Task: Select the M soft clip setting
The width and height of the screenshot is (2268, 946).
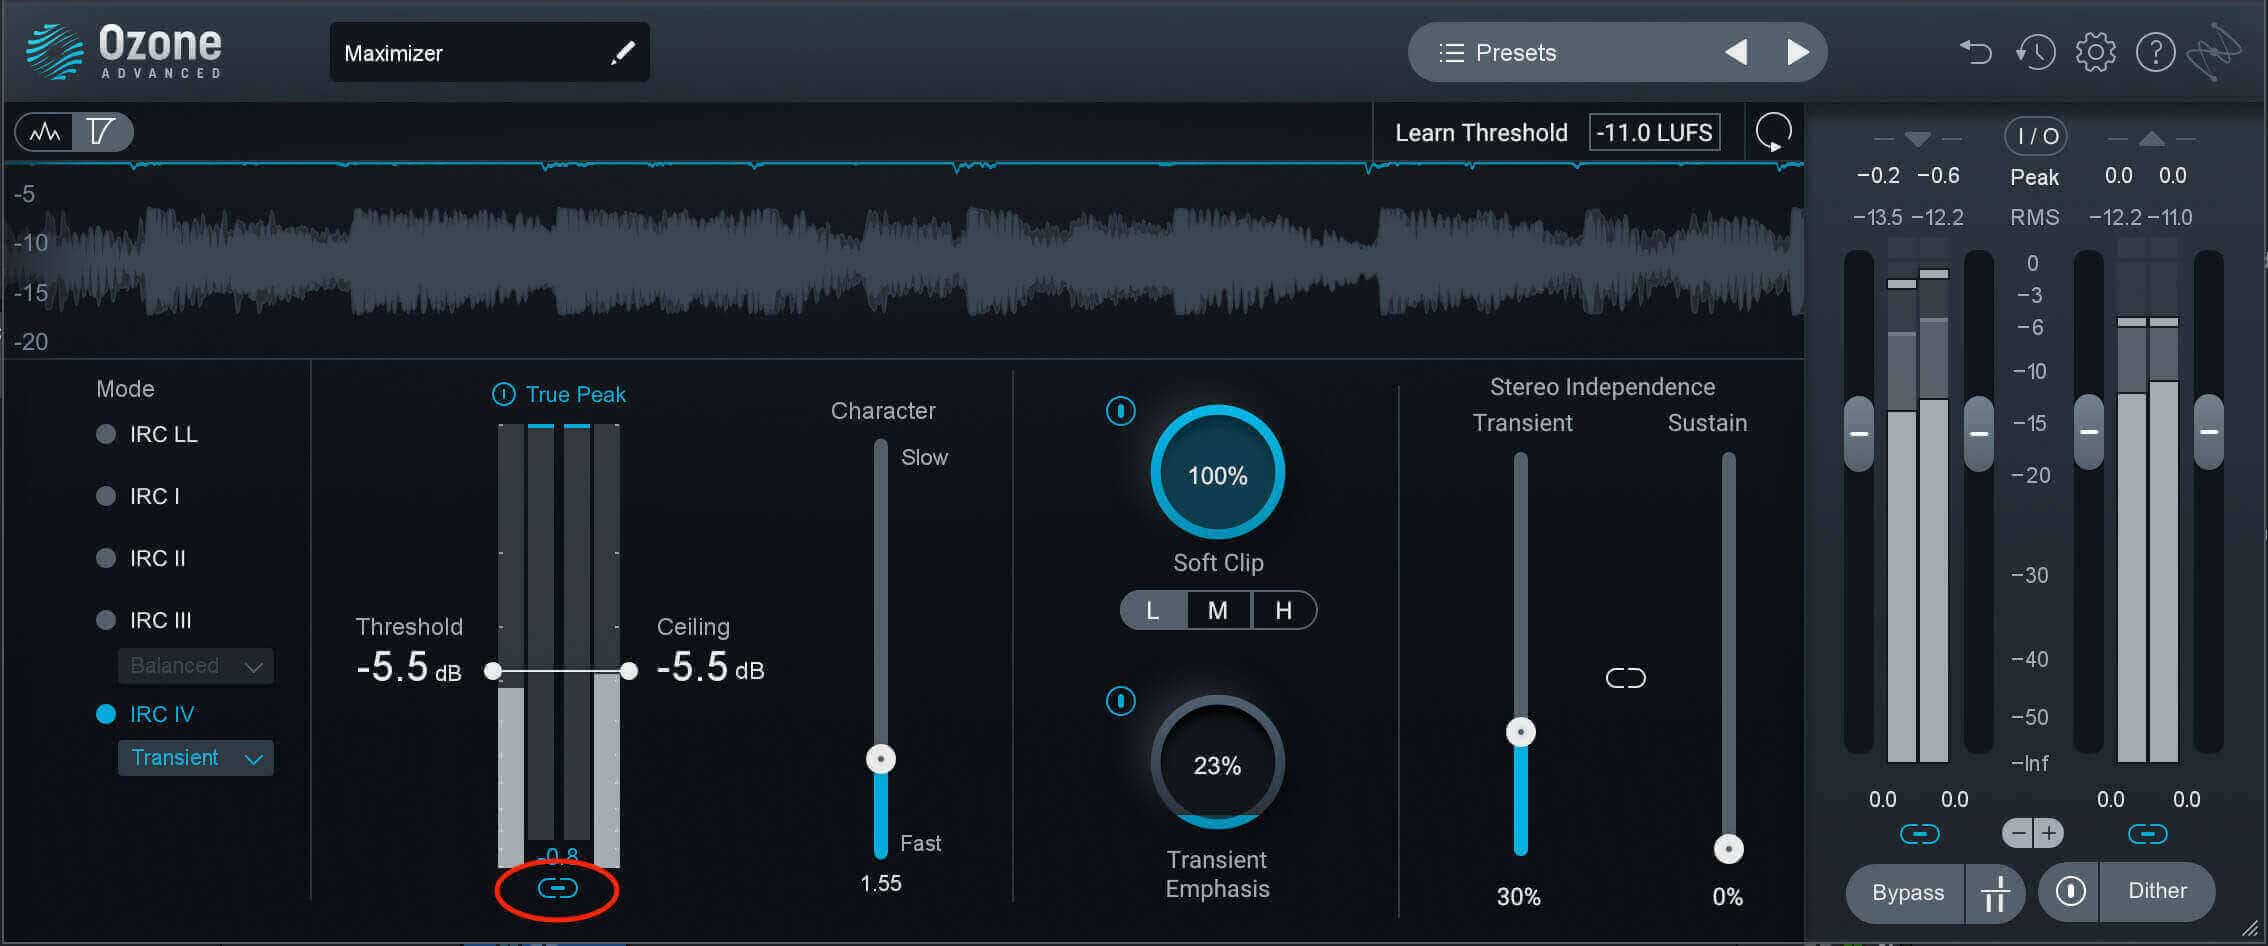Action: 1218,610
